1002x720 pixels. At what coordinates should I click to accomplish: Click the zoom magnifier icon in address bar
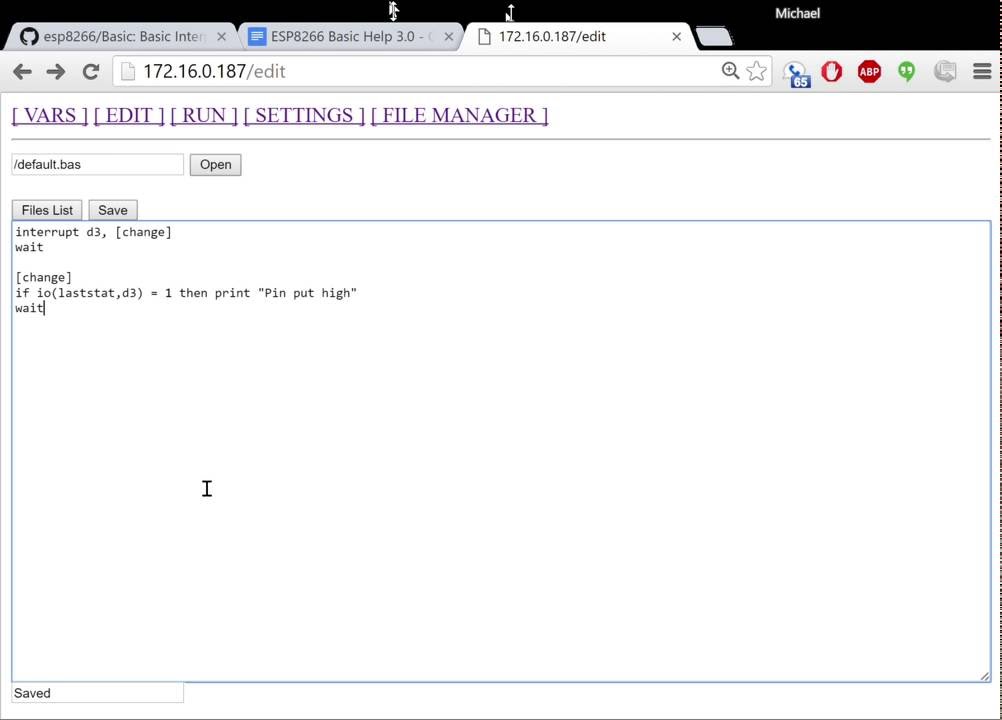pos(730,71)
